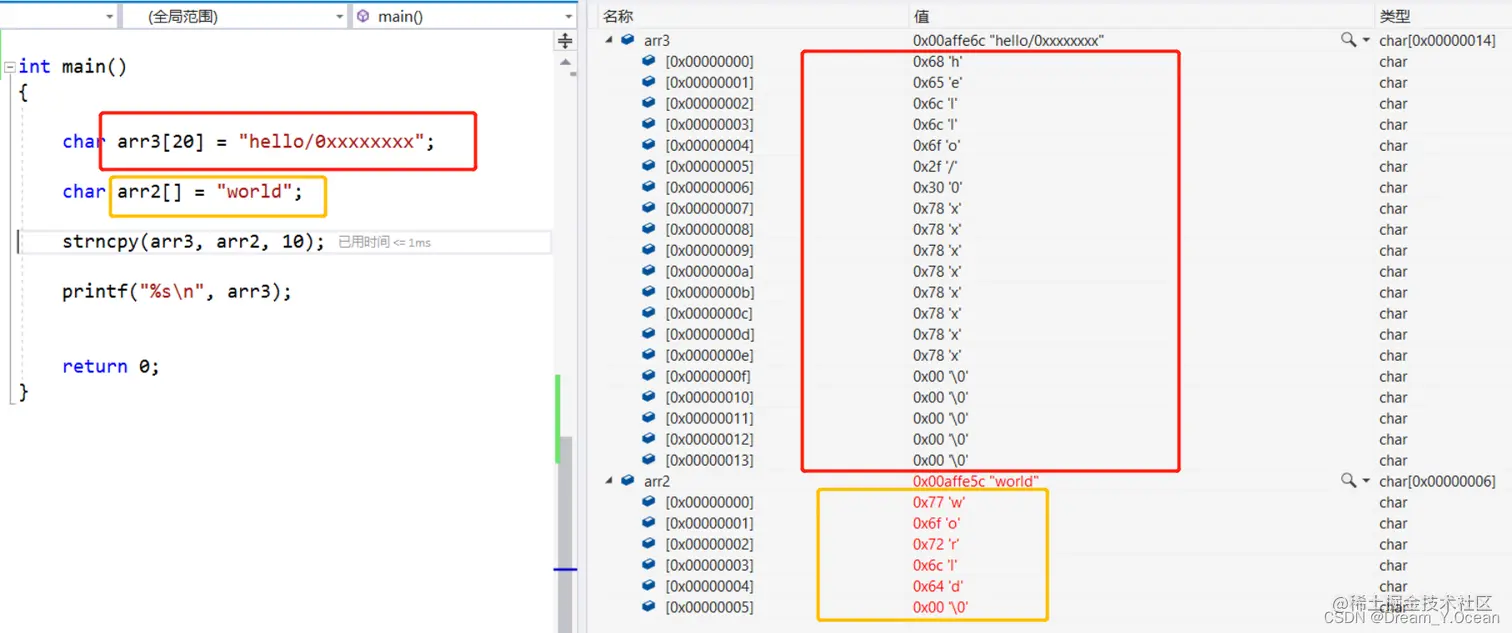
Task: Click the cube icon beside main() dropdown
Action: click(x=363, y=16)
